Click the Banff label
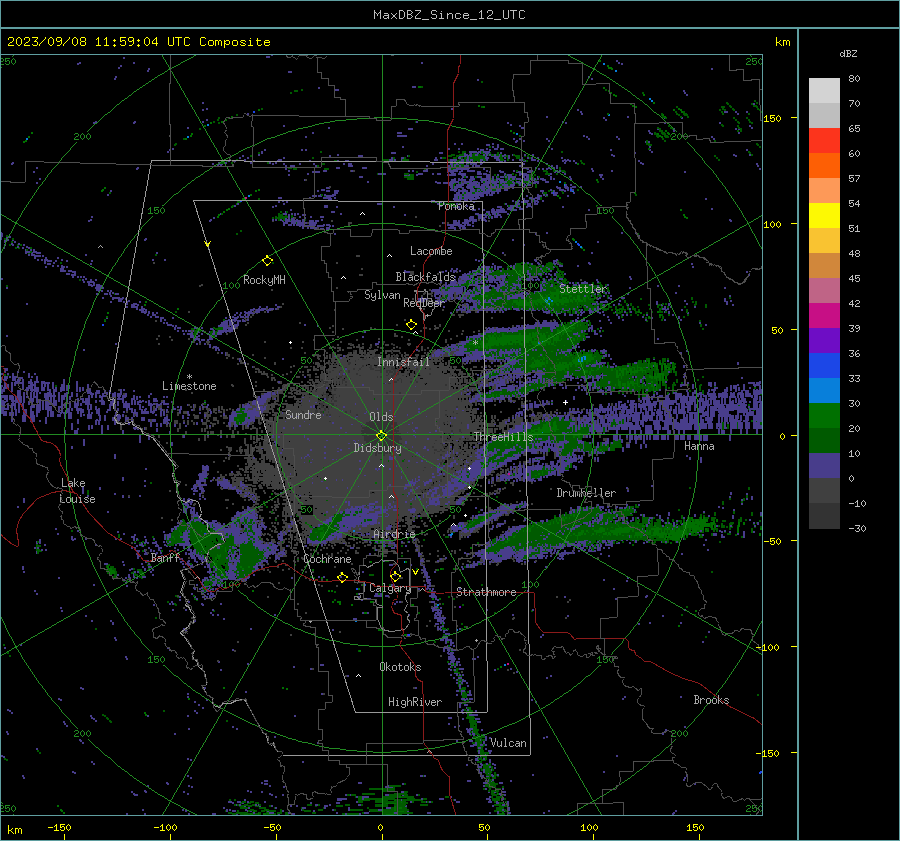 [165, 557]
